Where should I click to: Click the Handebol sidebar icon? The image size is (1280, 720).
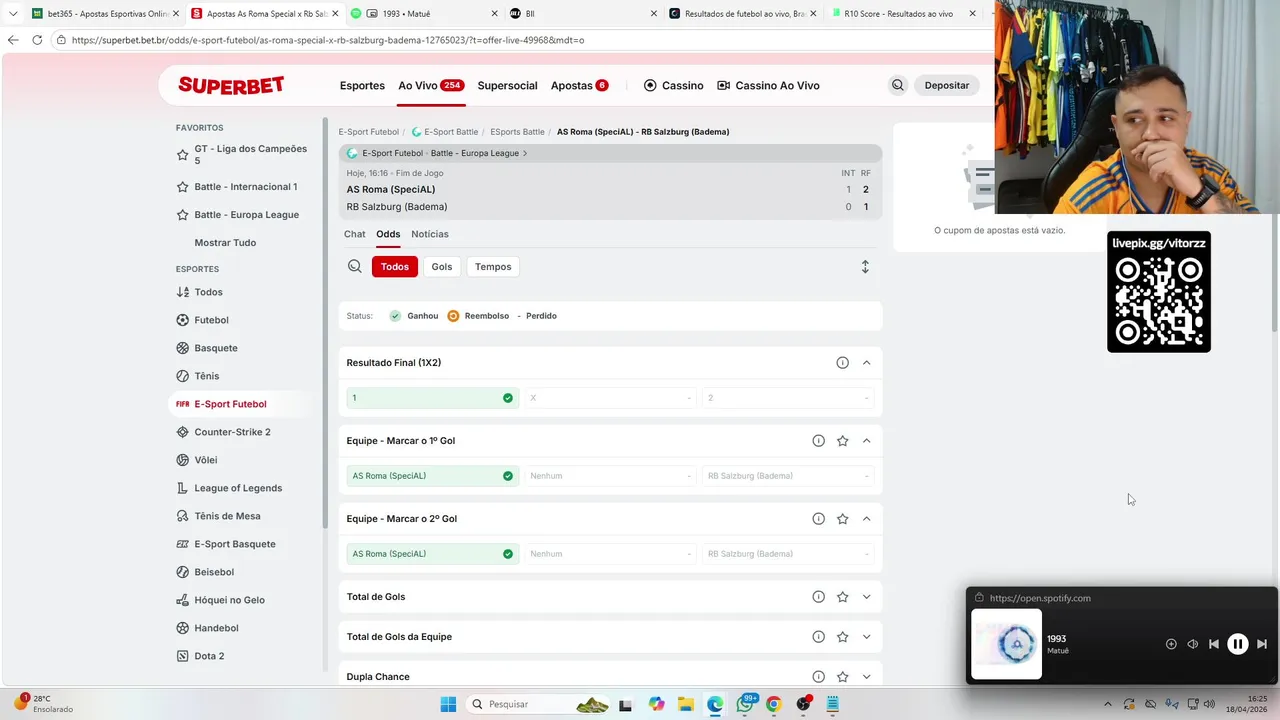click(x=182, y=628)
